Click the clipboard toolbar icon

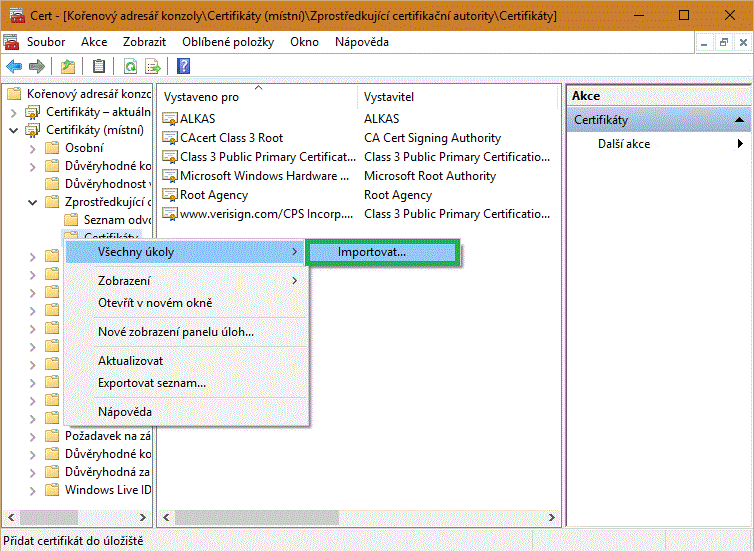(x=99, y=66)
